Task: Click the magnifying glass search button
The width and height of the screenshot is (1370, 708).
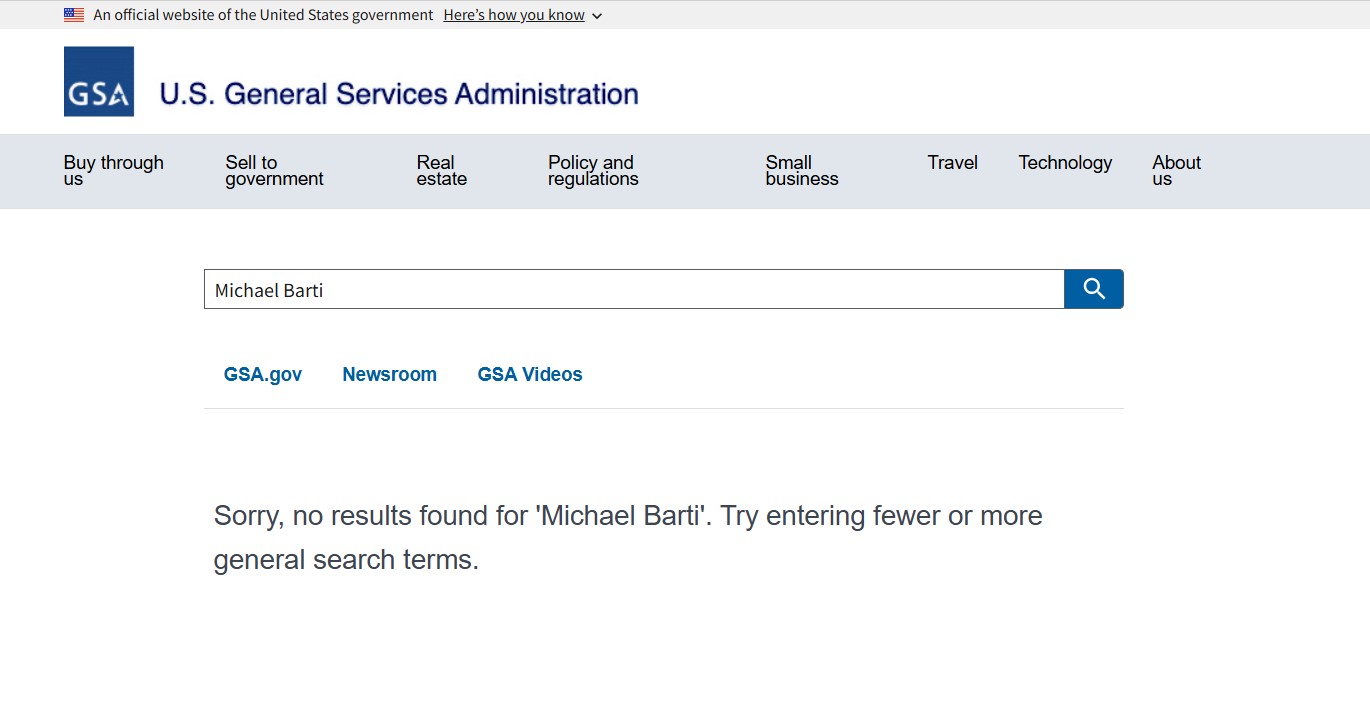Action: tap(1094, 289)
